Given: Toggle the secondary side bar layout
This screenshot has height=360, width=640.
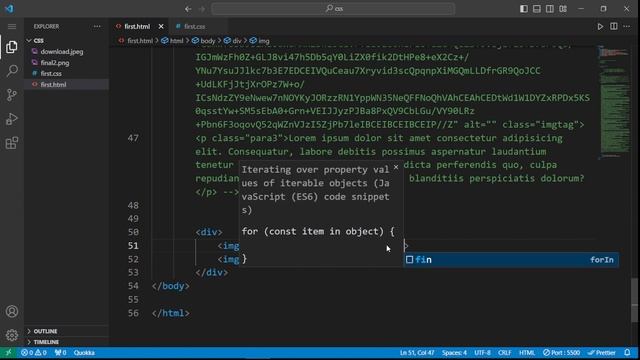Looking at the screenshot, I should 550,9.
